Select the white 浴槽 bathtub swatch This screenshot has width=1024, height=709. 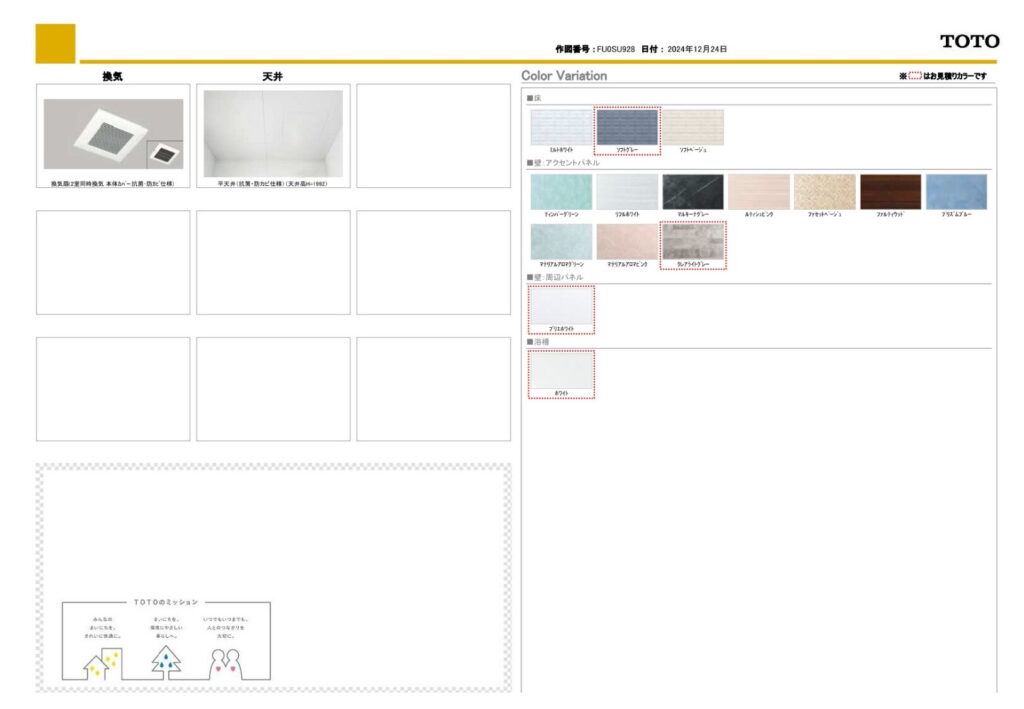561,370
